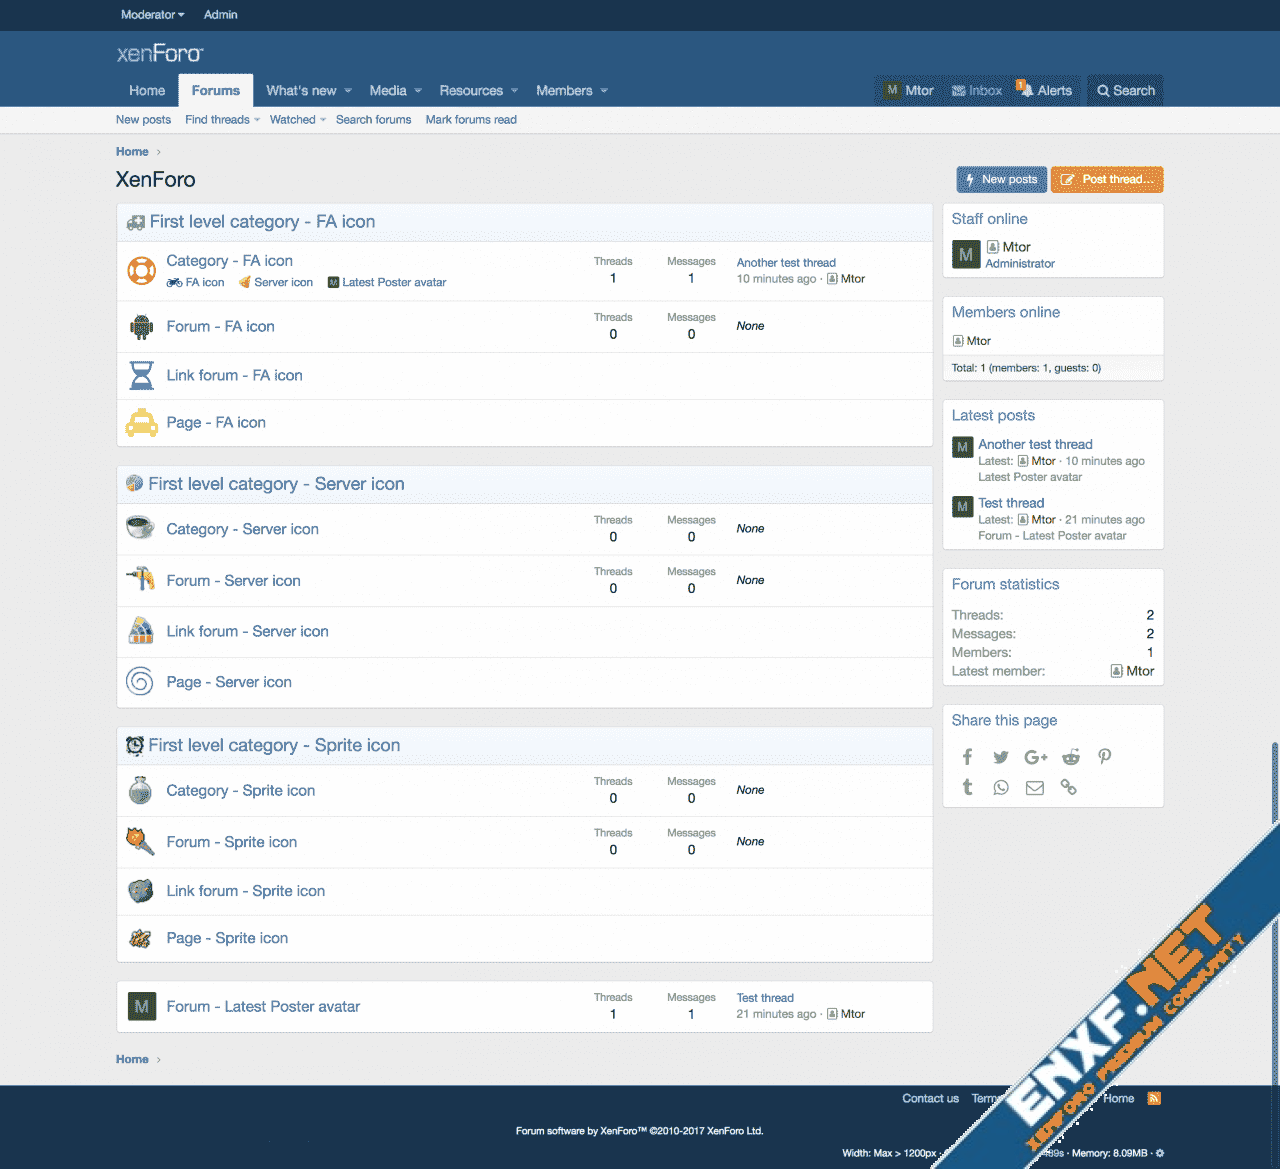Copy link using the chain link icon
The width and height of the screenshot is (1280, 1169).
[x=1069, y=788]
